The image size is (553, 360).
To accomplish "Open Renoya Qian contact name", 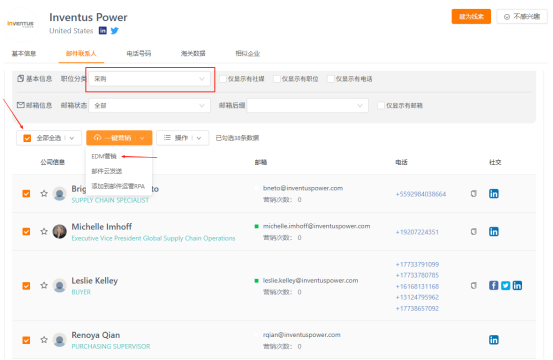I will point(96,335).
